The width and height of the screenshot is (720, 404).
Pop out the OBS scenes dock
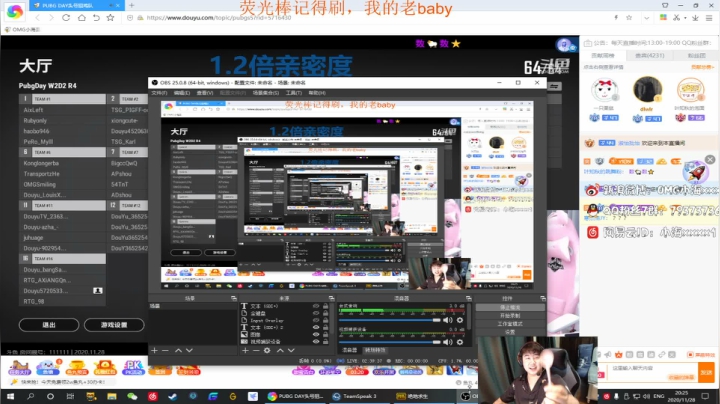(233, 298)
